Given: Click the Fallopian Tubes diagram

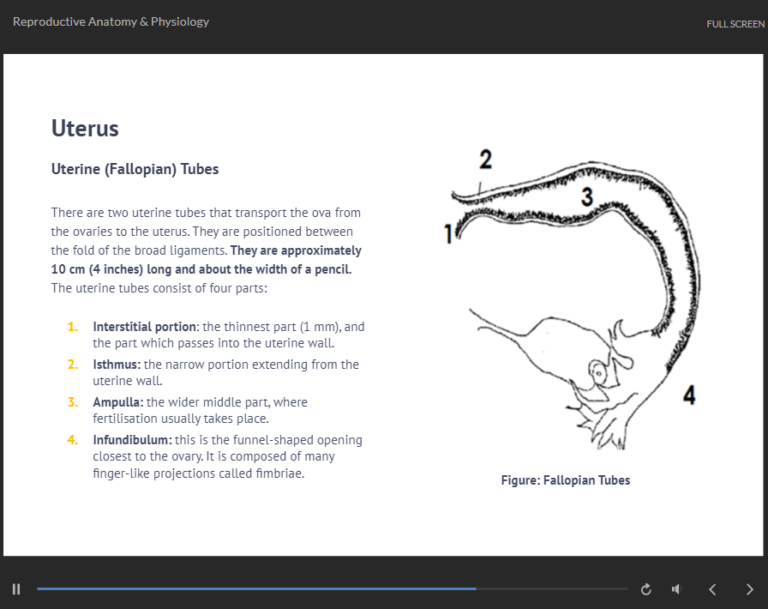Looking at the screenshot, I should 573,299.
